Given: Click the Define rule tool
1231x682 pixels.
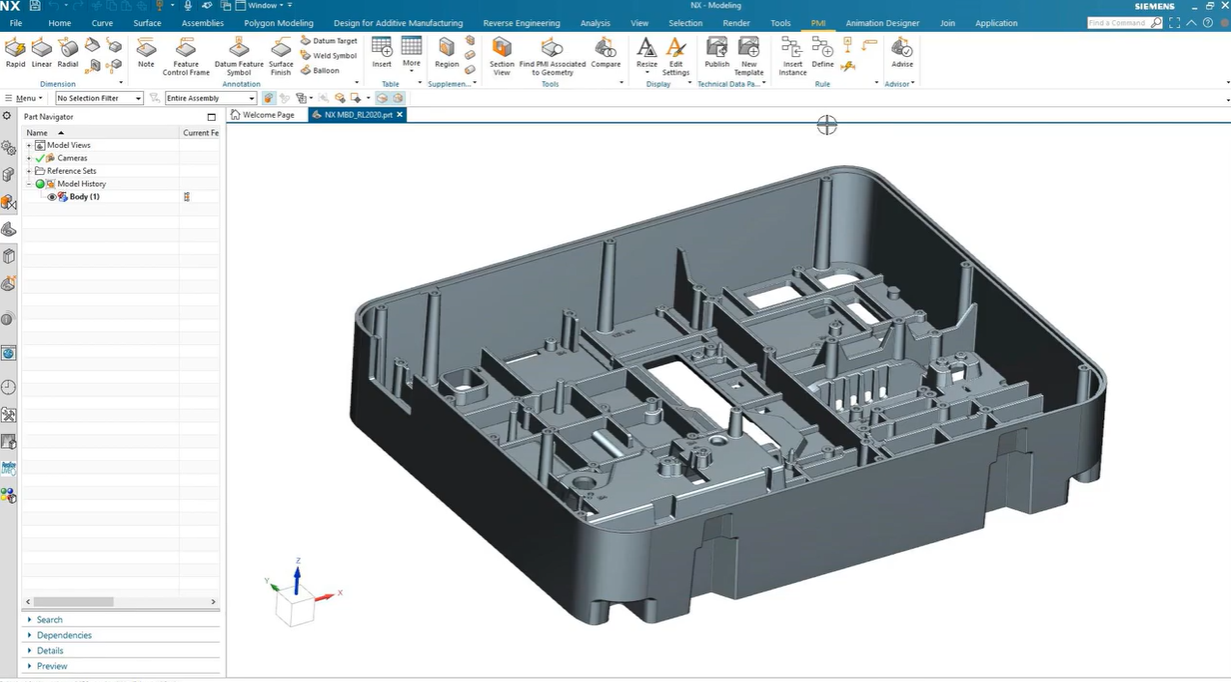Looking at the screenshot, I should pyautogui.click(x=823, y=53).
